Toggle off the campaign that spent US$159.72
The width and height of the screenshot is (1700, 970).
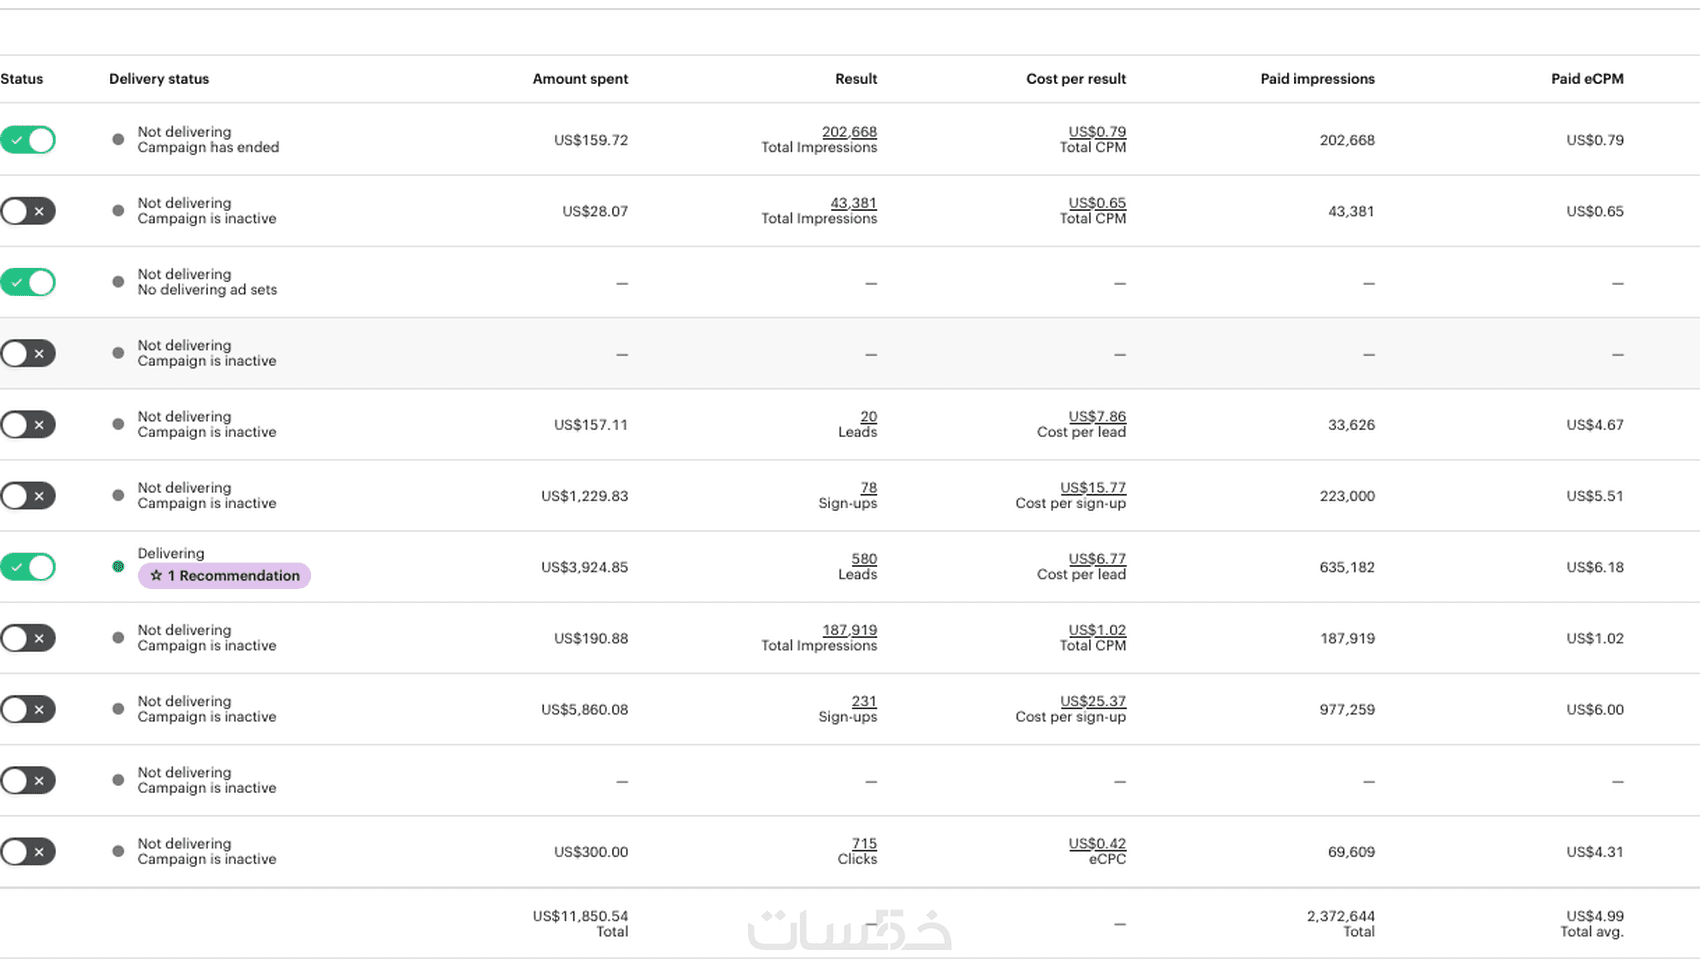click(x=28, y=140)
